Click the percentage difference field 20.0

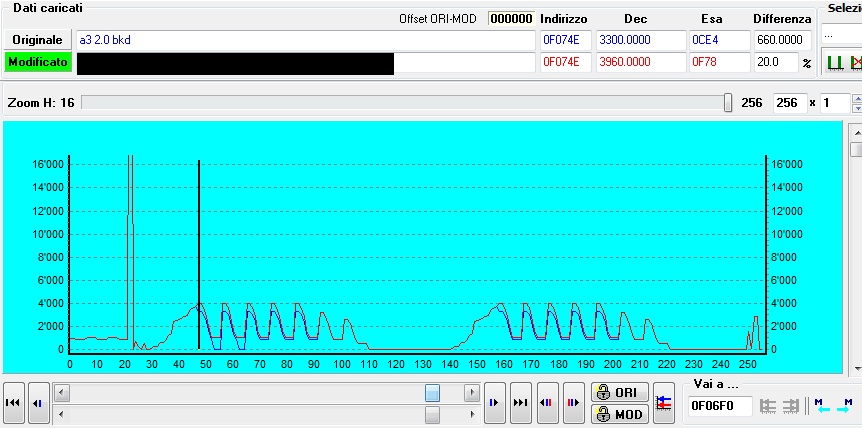pos(776,62)
